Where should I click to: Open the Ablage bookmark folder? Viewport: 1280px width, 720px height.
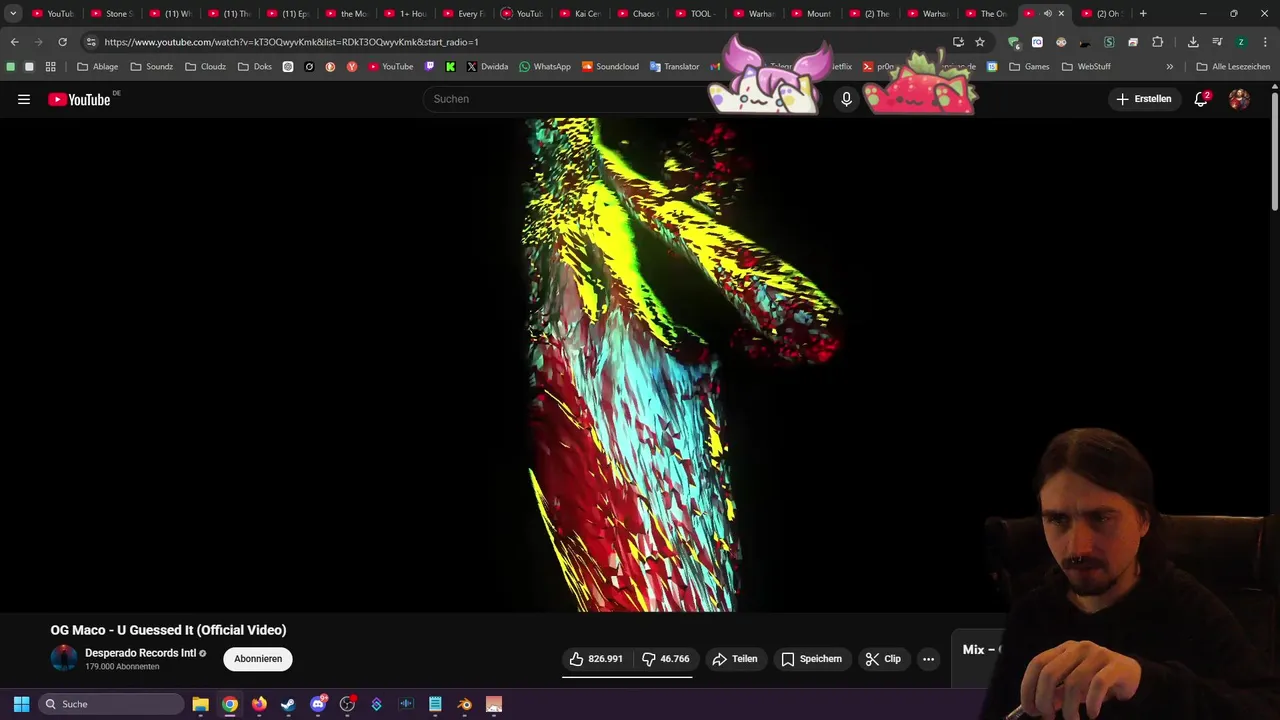coord(97,66)
